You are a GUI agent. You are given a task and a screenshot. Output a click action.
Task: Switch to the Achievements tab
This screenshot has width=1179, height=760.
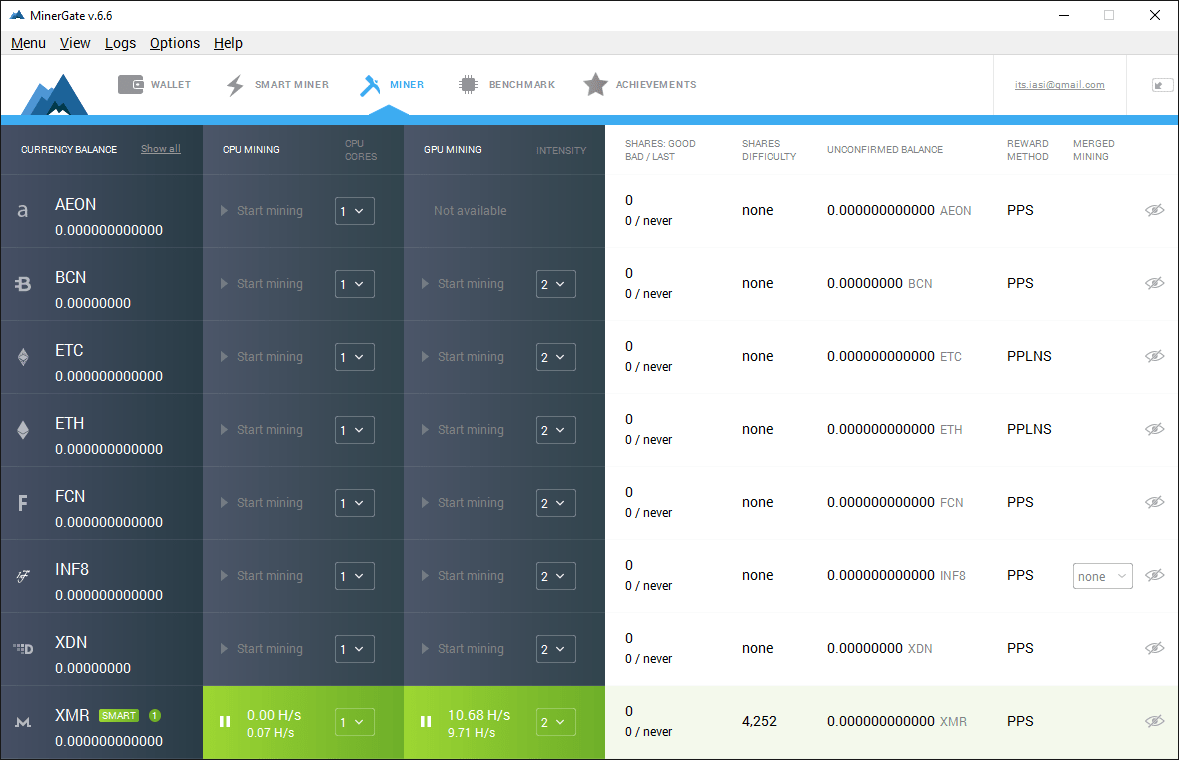point(640,85)
